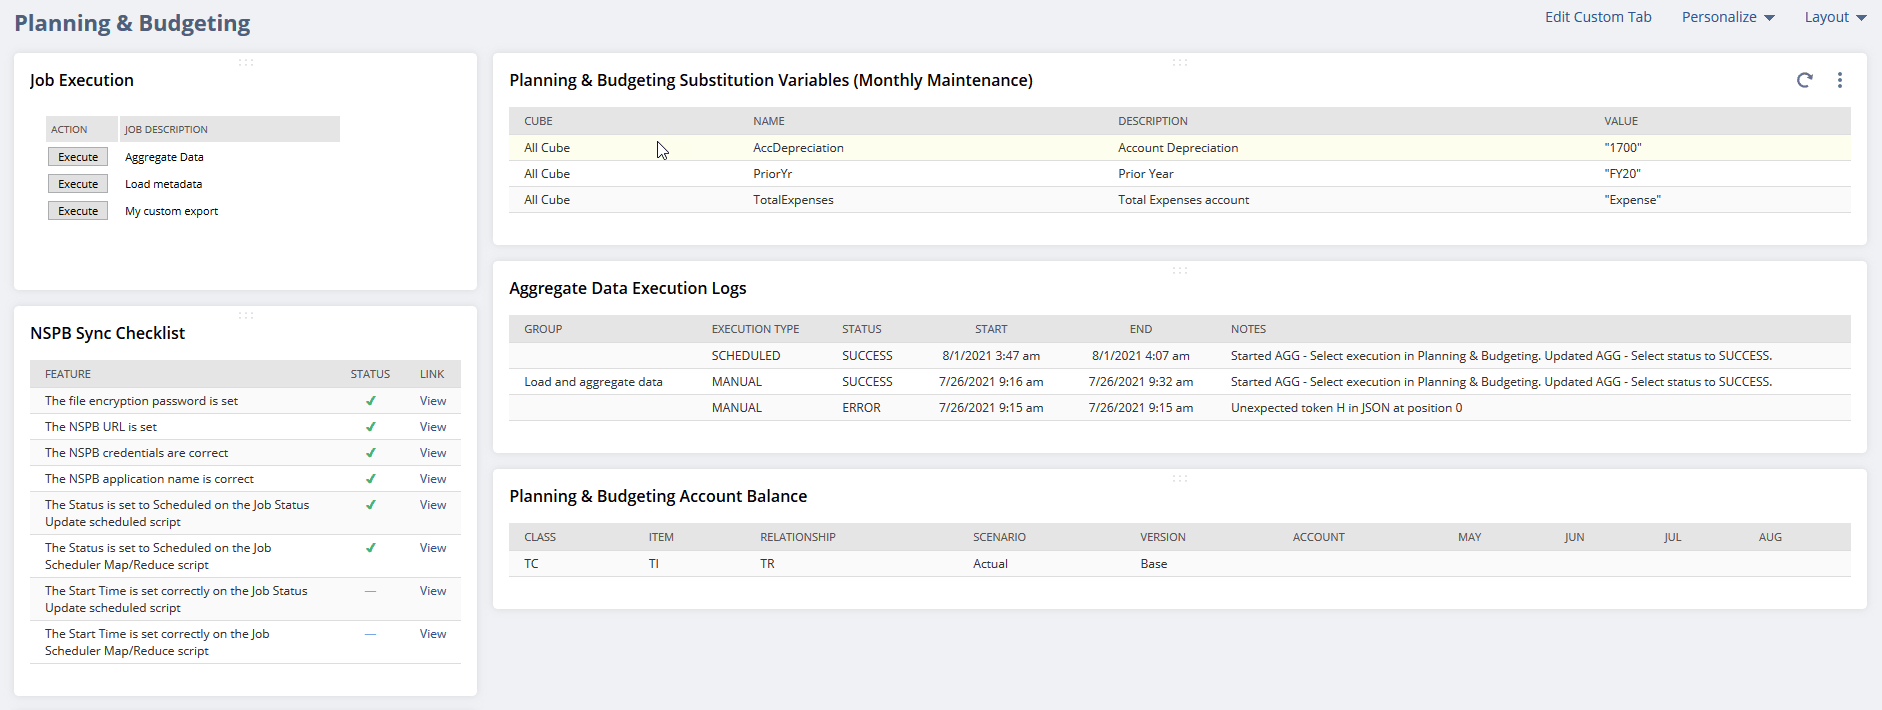
Task: Open the Layout dropdown
Action: (1835, 17)
